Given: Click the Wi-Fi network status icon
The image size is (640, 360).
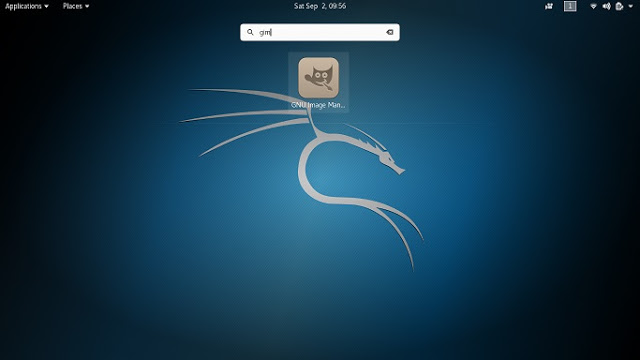Looking at the screenshot, I should [x=593, y=6].
